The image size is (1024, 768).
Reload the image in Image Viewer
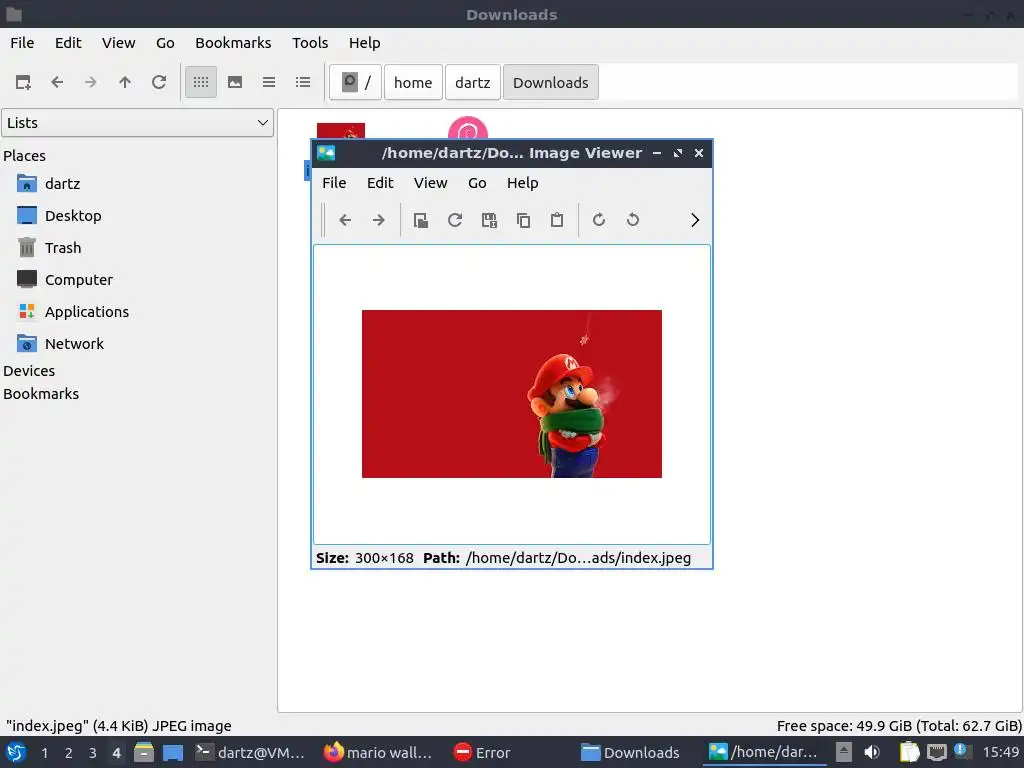click(x=455, y=220)
